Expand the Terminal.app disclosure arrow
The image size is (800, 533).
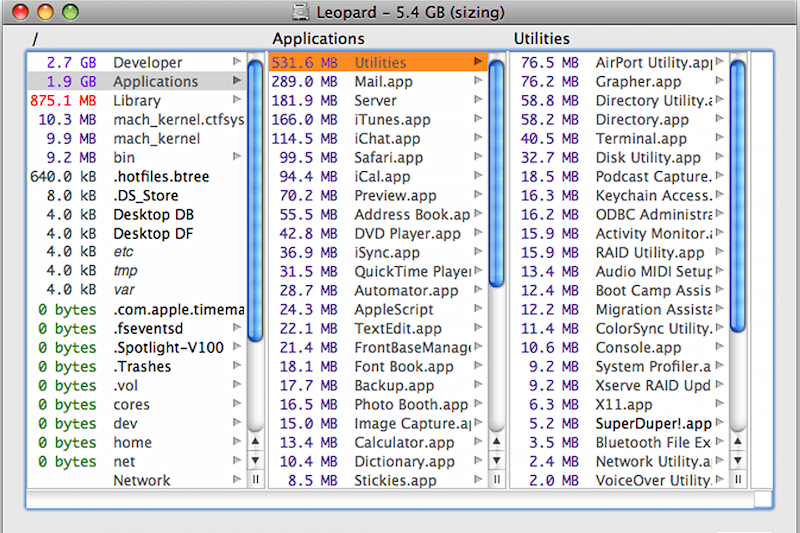(719, 138)
